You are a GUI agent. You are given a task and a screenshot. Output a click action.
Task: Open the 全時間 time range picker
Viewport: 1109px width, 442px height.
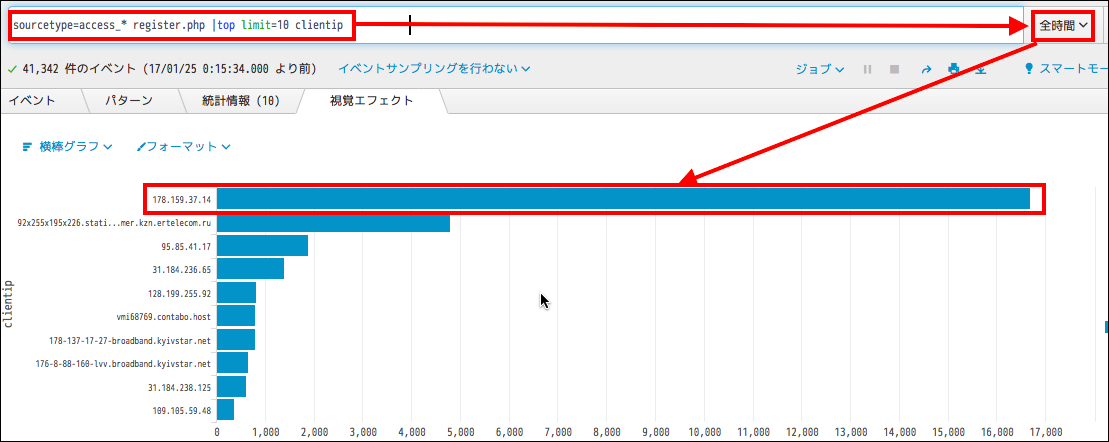(x=1063, y=24)
